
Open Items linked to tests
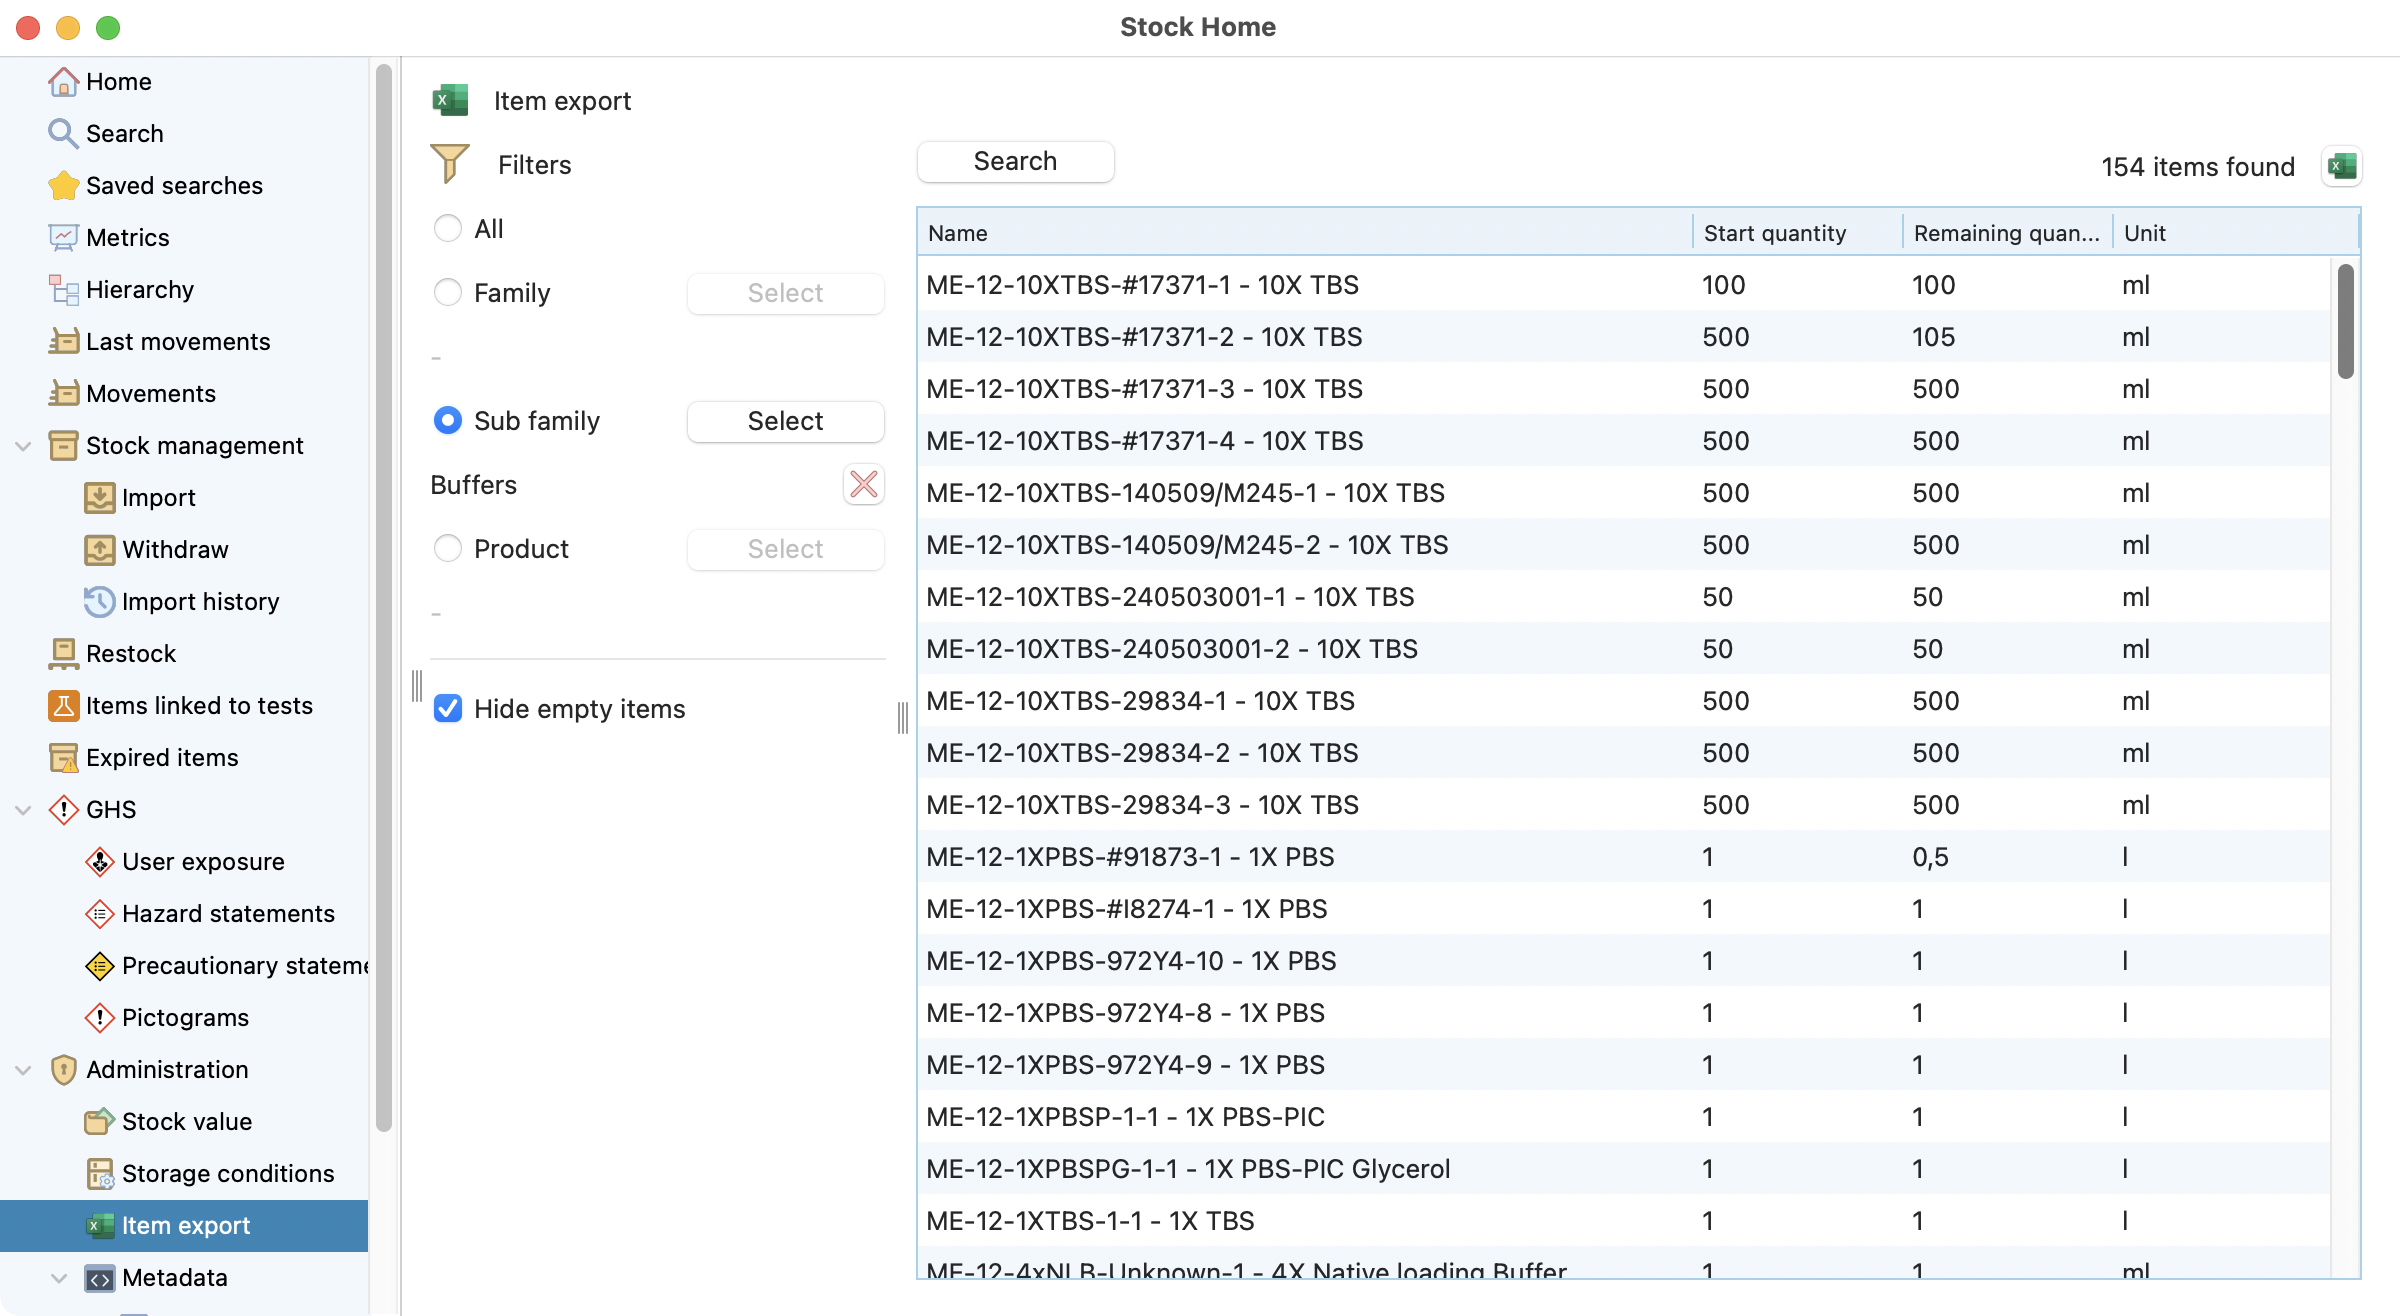[198, 705]
